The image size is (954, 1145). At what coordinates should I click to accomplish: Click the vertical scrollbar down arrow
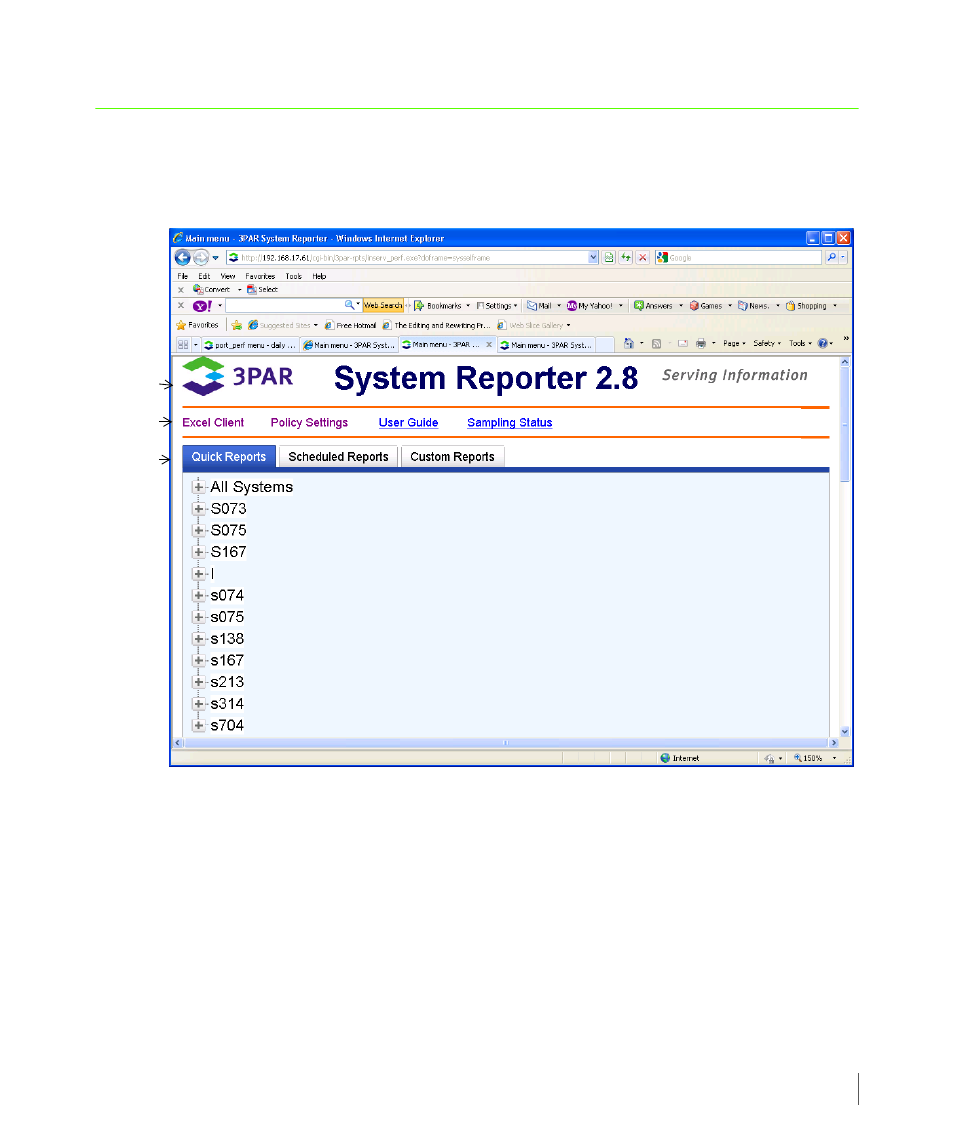click(845, 731)
